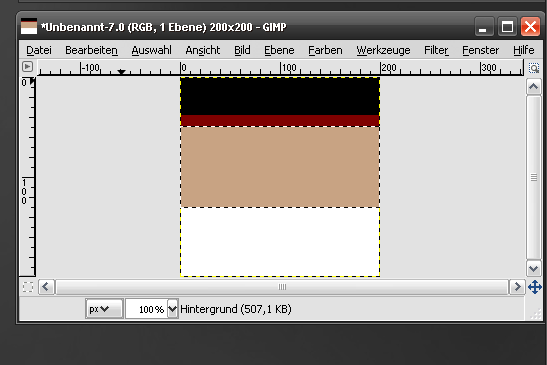This screenshot has width=547, height=365.
Task: Click the navigation cross-arrows icon
Action: 534,287
